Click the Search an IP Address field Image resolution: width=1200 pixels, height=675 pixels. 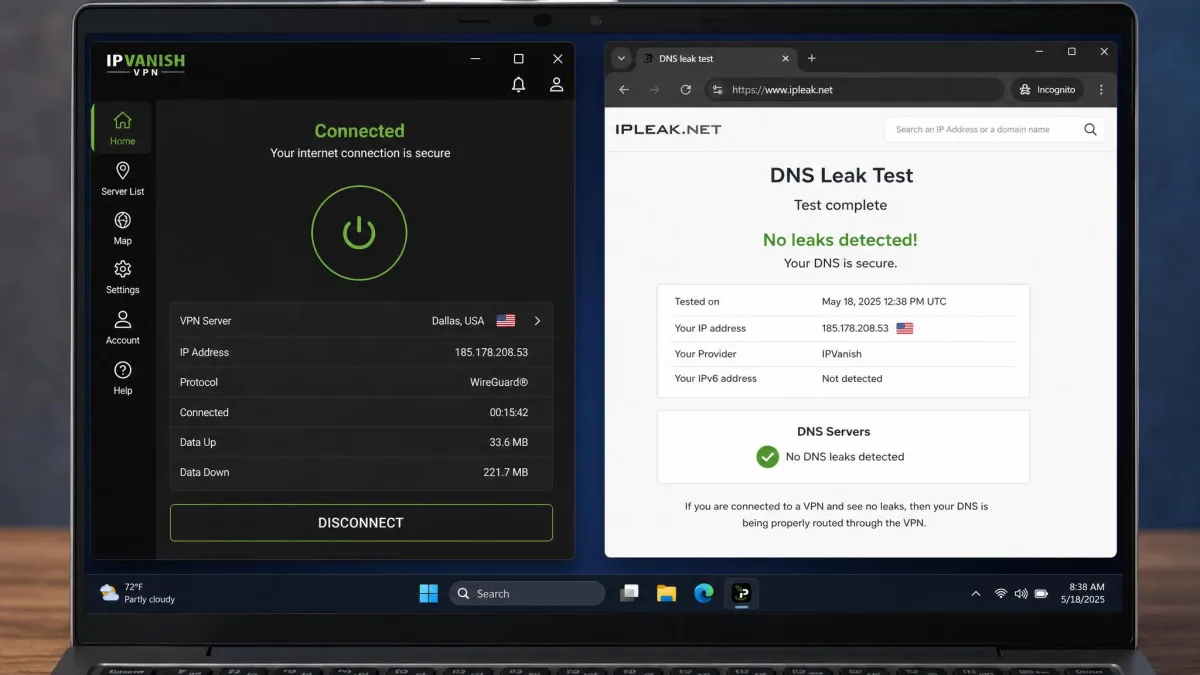[x=994, y=129]
